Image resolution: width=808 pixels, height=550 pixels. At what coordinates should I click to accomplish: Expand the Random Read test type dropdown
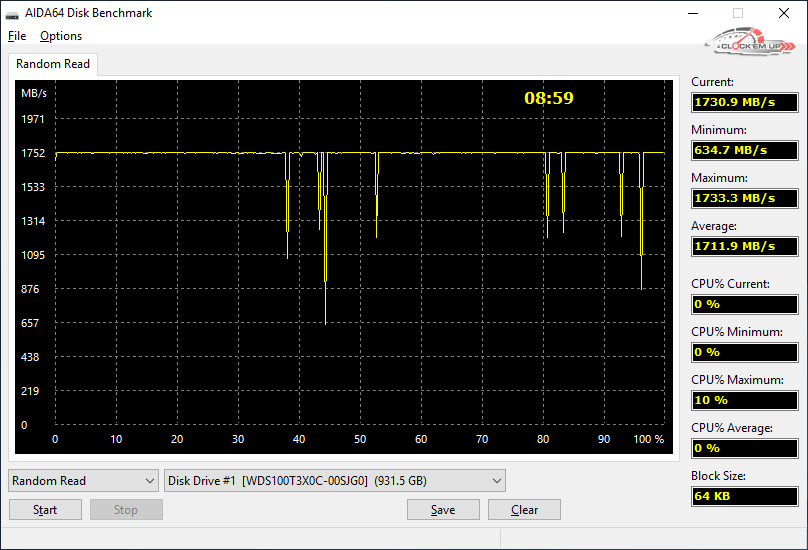click(83, 480)
